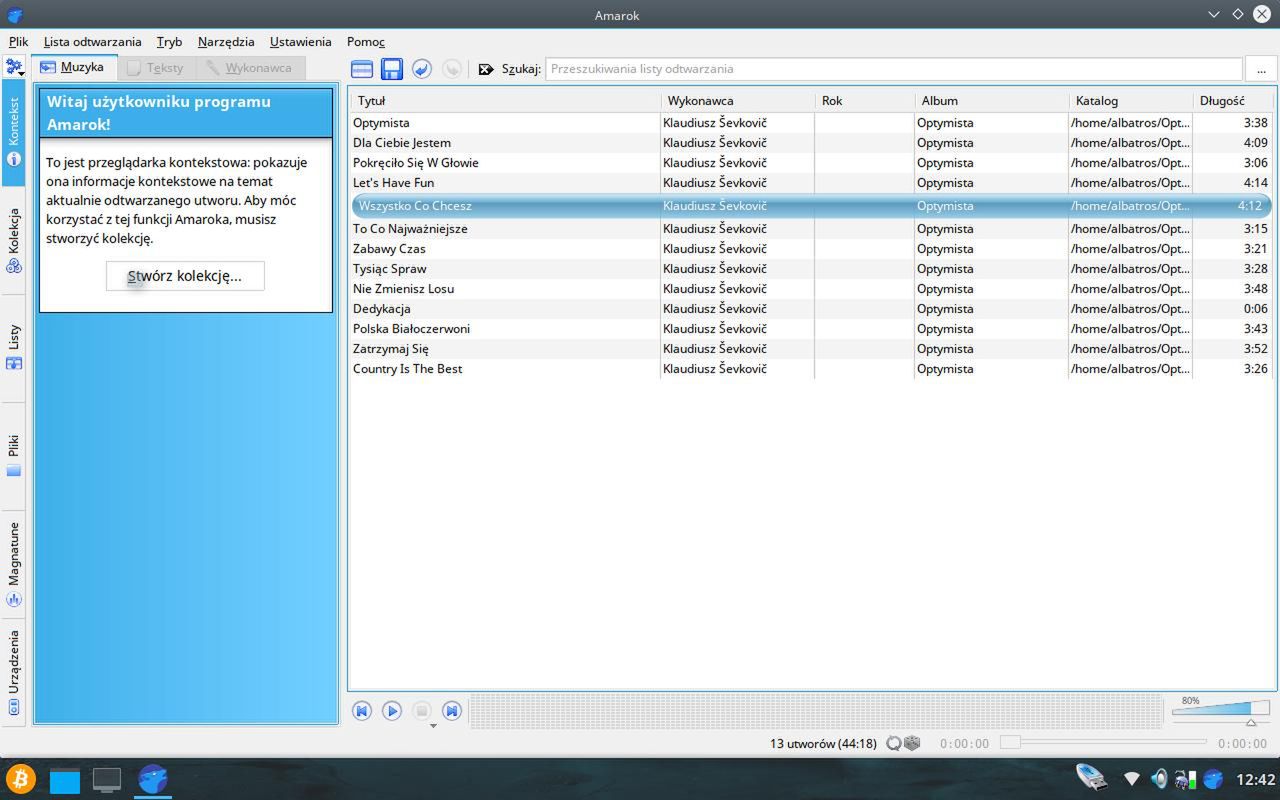
Task: Click the Wykonawca context tab
Action: coord(250,68)
